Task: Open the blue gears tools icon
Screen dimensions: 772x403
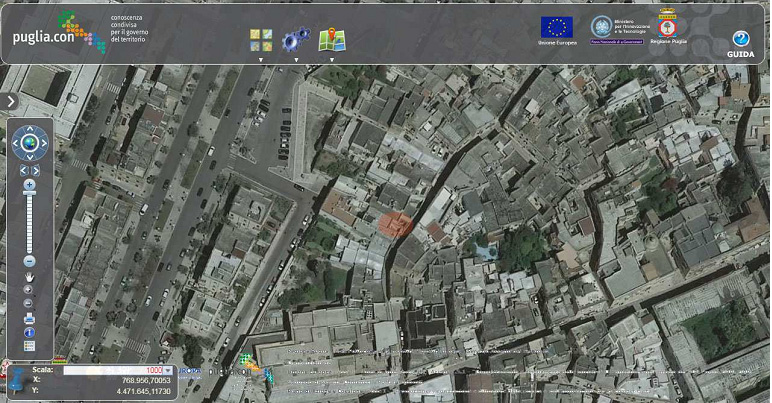Action: [x=296, y=39]
